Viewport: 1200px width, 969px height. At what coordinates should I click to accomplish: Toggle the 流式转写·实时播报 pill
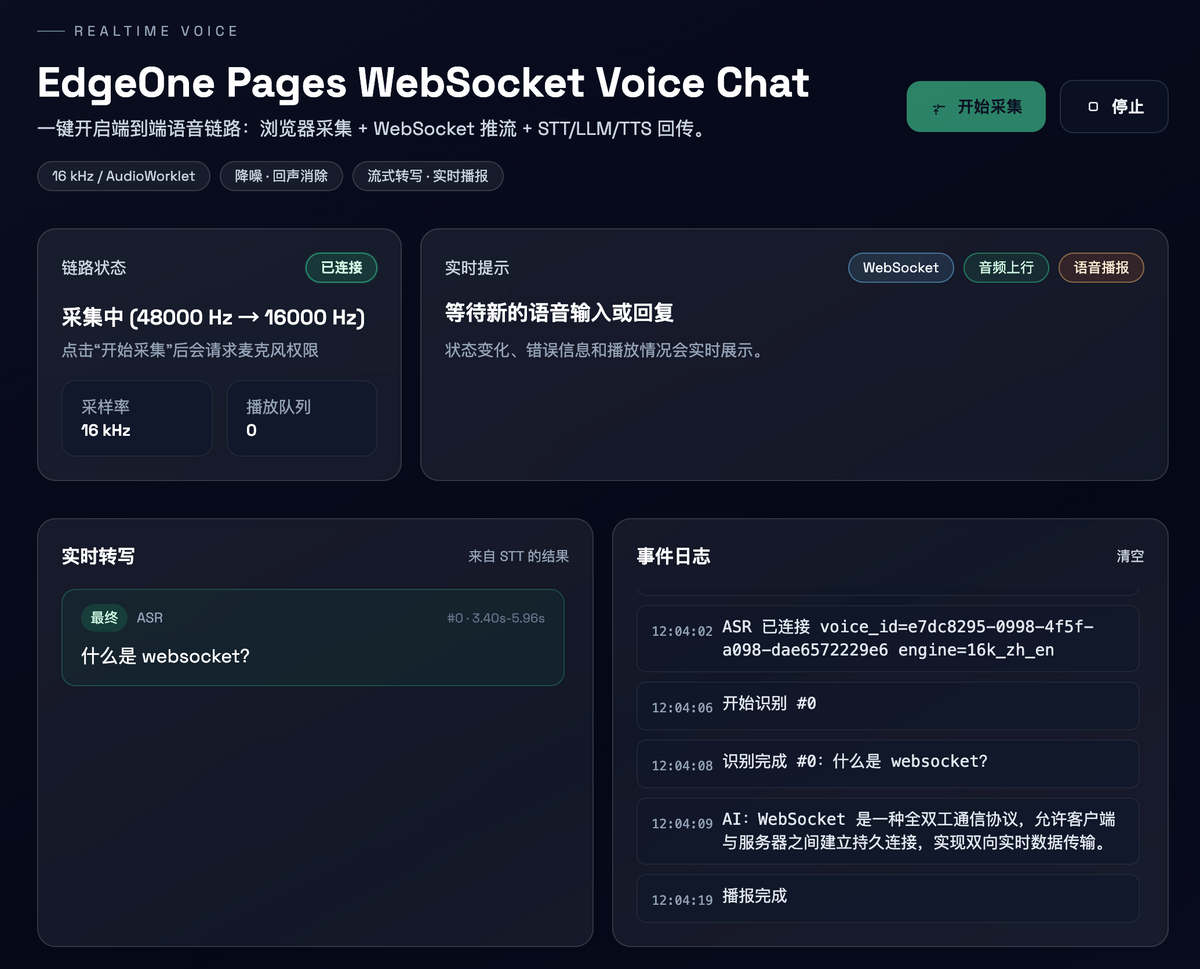[x=428, y=176]
